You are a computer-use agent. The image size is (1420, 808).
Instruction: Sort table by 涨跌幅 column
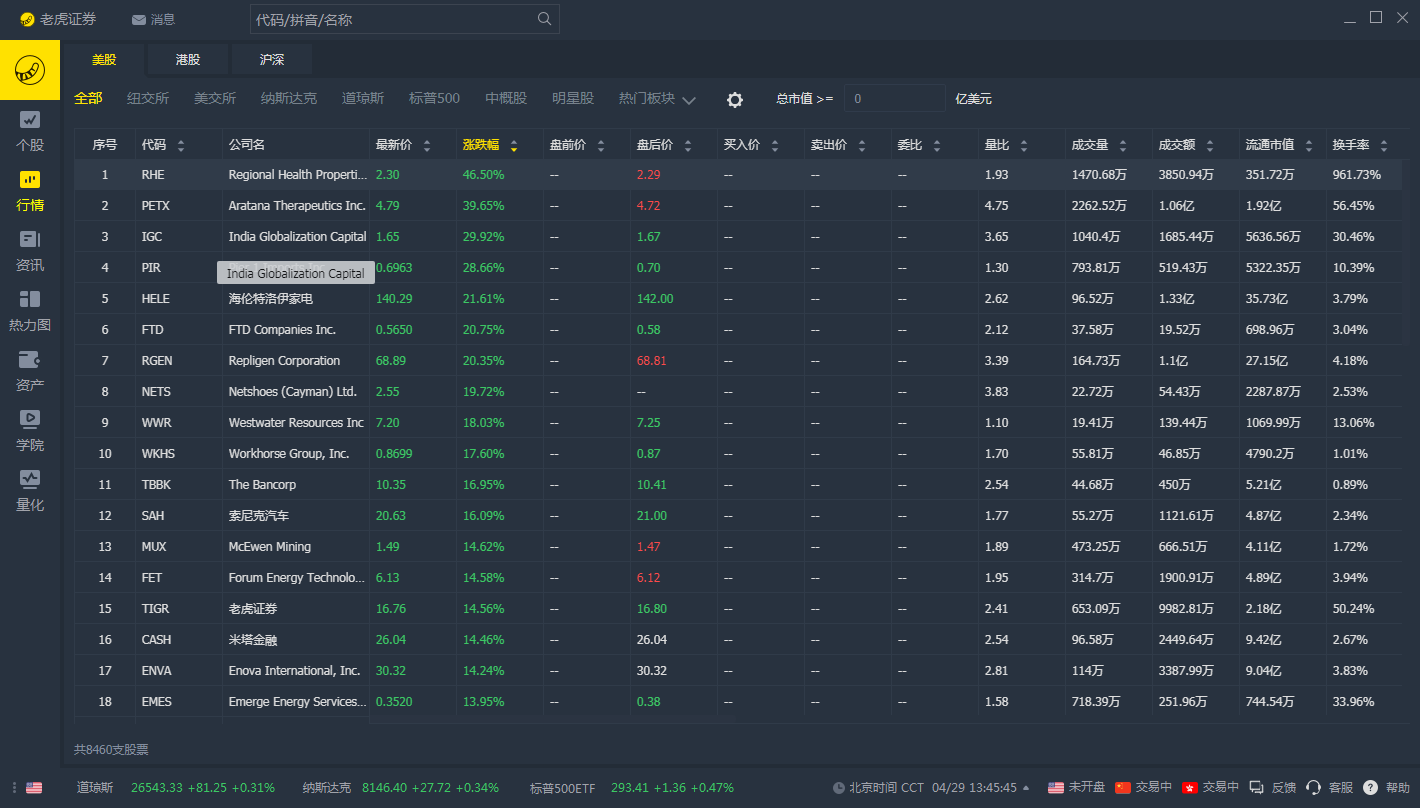[489, 145]
